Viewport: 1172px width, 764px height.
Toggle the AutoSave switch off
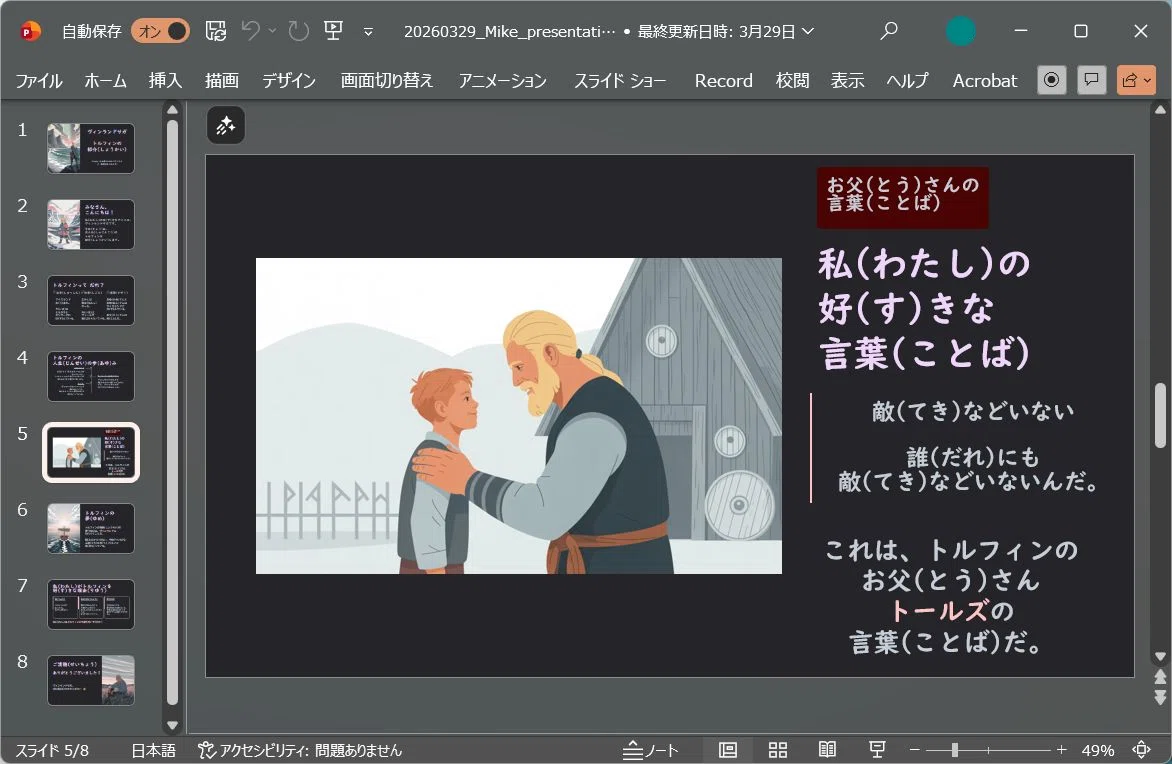click(160, 31)
